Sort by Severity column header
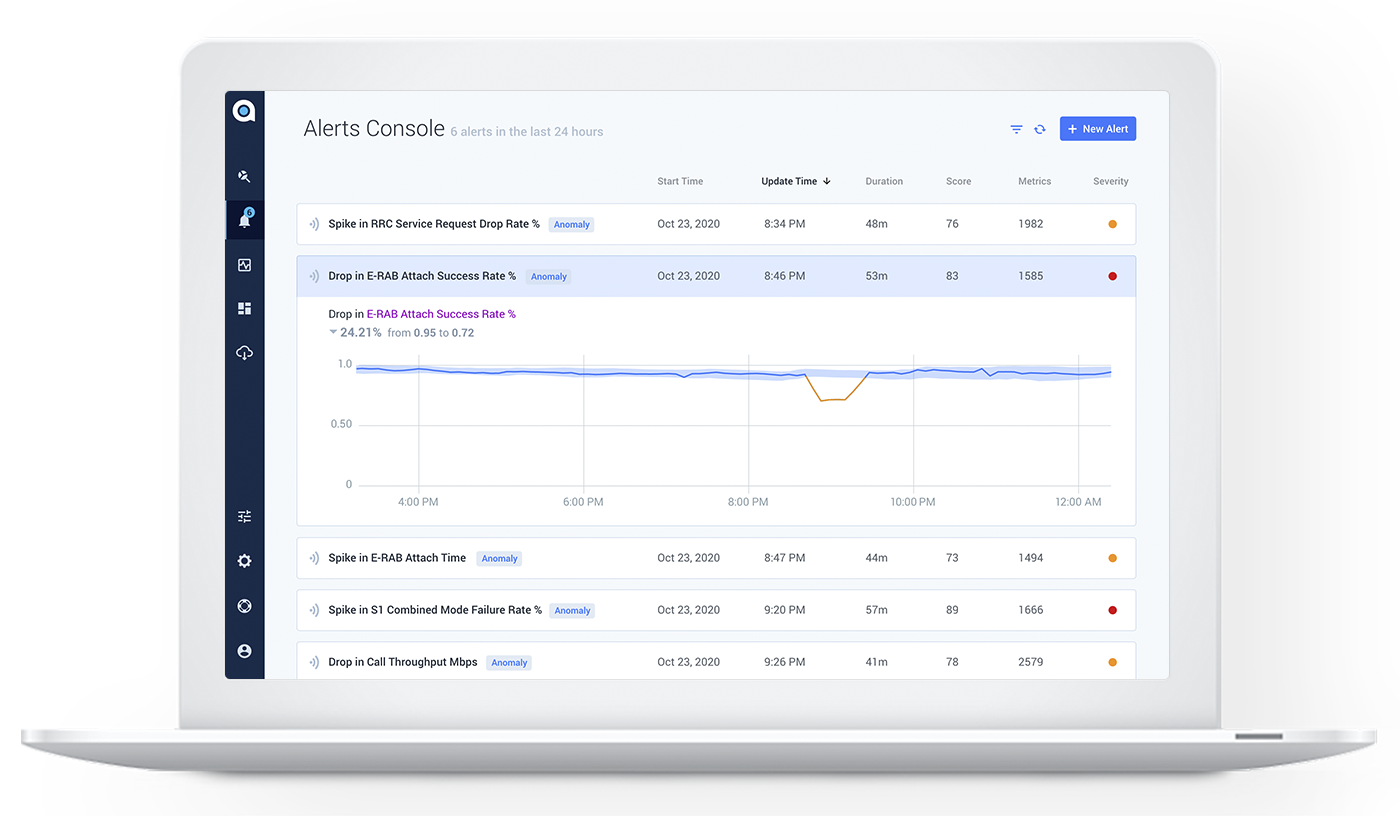 tap(1110, 181)
